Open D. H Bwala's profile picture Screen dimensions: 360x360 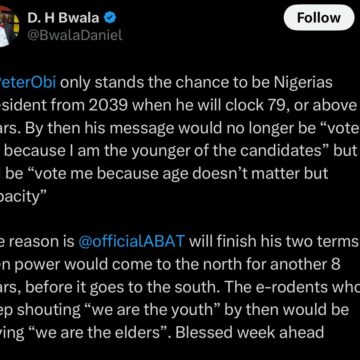tap(7, 27)
